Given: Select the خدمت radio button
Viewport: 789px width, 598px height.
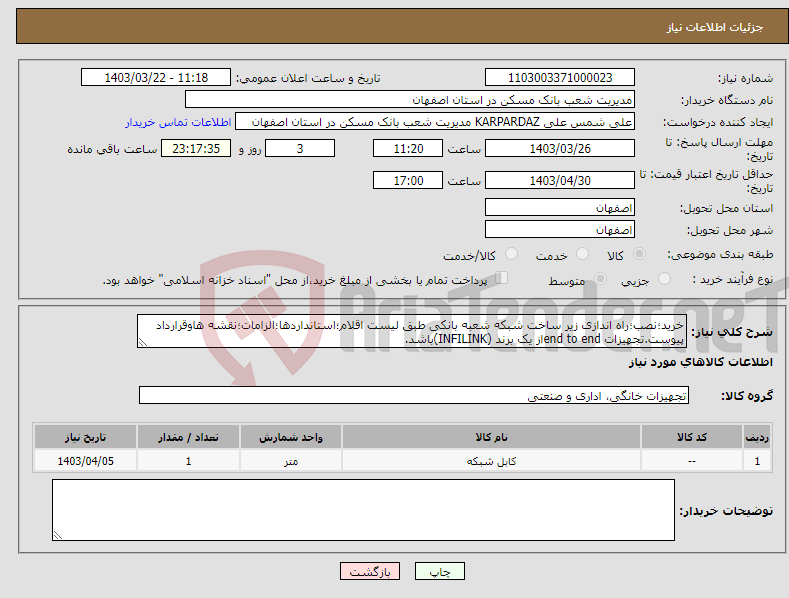Looking at the screenshot, I should [x=582, y=254].
